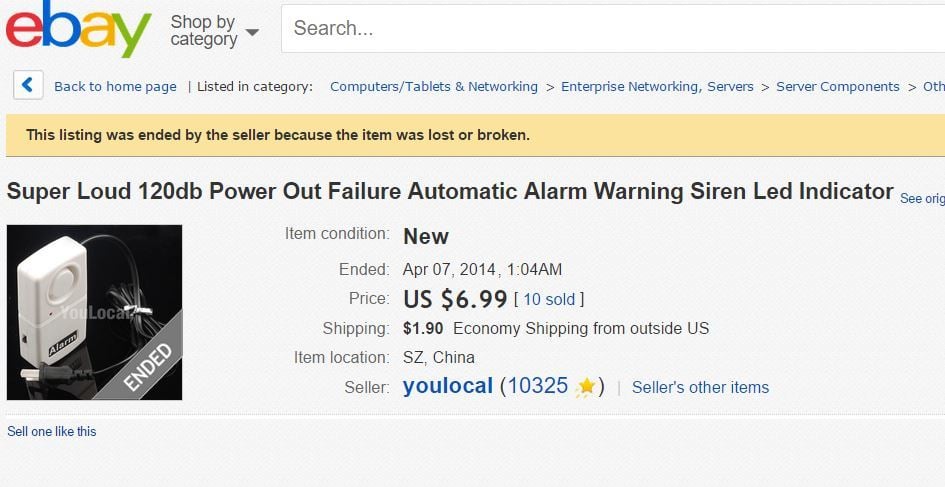The height and width of the screenshot is (487, 945).
Task: Open the Shop by category dropdown
Action: click(214, 30)
